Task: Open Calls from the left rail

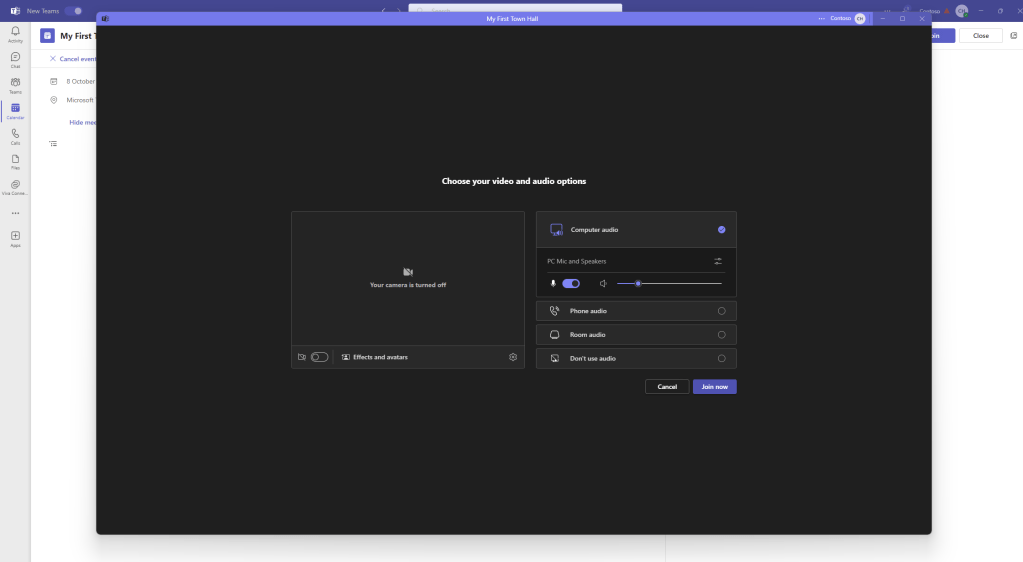Action: coord(15,136)
